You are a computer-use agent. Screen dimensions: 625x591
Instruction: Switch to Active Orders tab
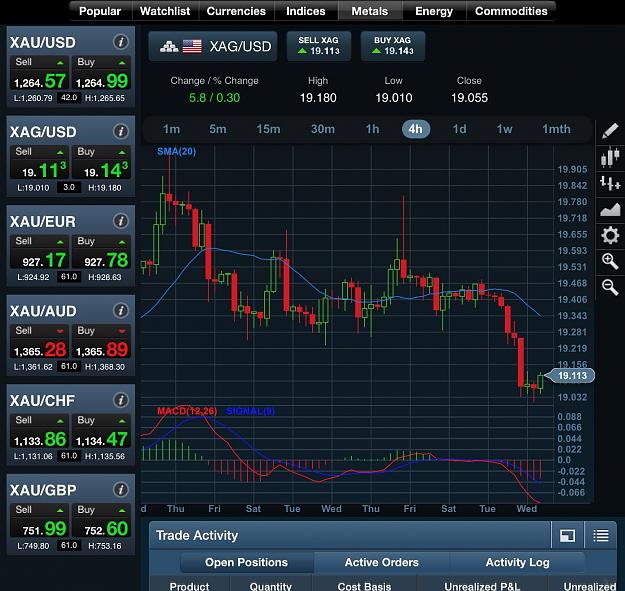(x=381, y=562)
